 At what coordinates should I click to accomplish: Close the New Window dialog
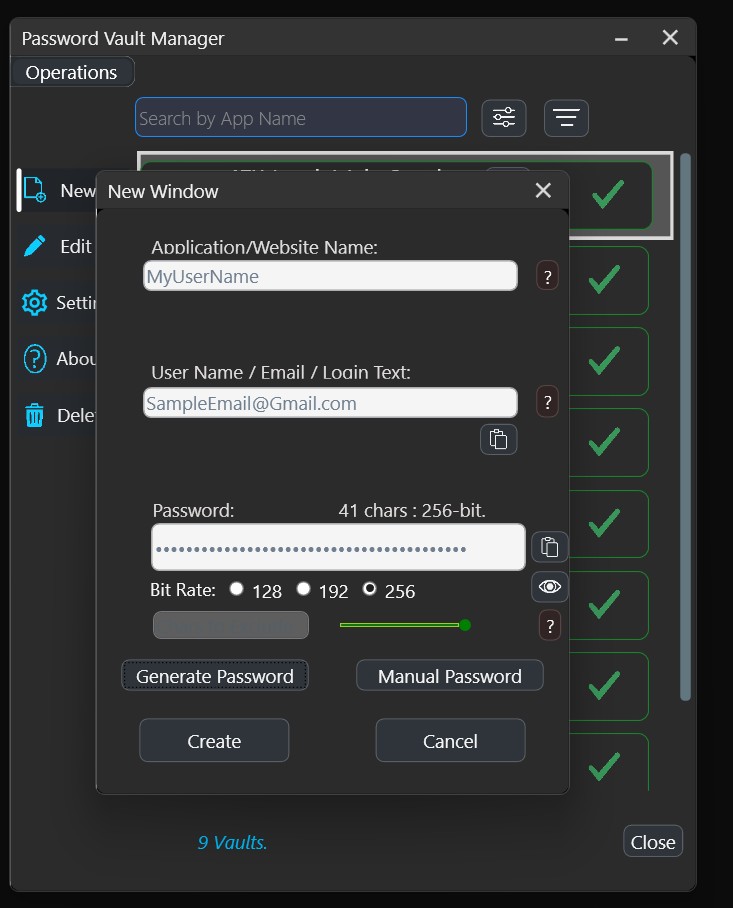tap(543, 191)
